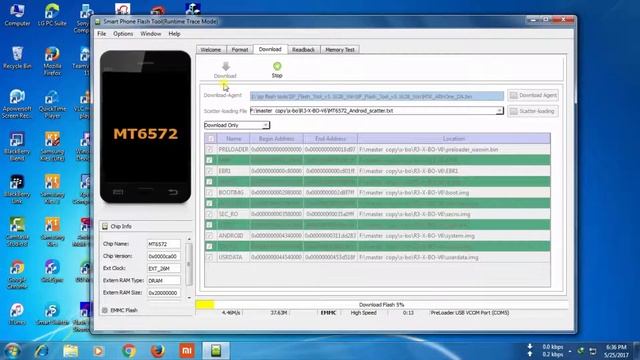The image size is (640, 360).
Task: Open Google Chrome from the taskbar
Action: [129, 351]
